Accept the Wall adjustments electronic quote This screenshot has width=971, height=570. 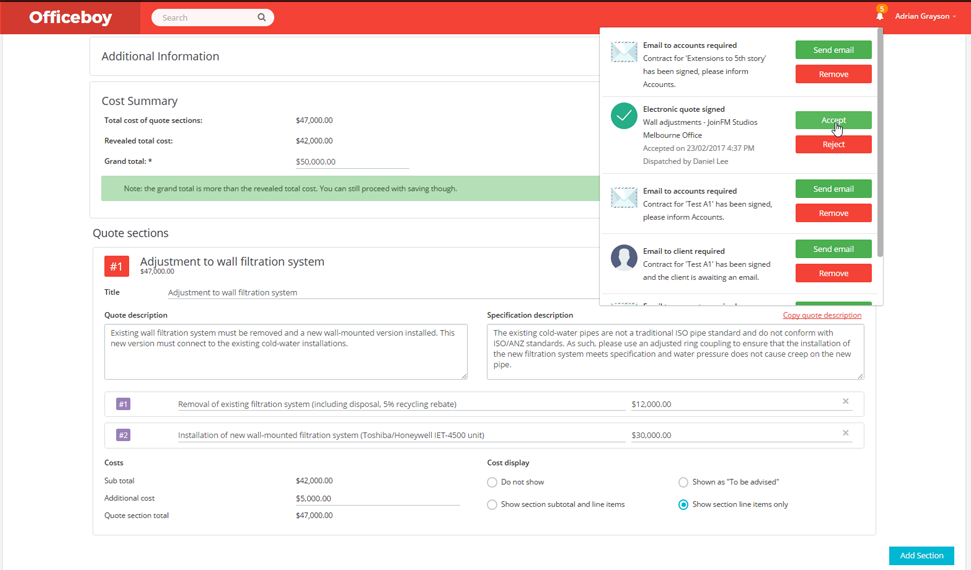(833, 120)
